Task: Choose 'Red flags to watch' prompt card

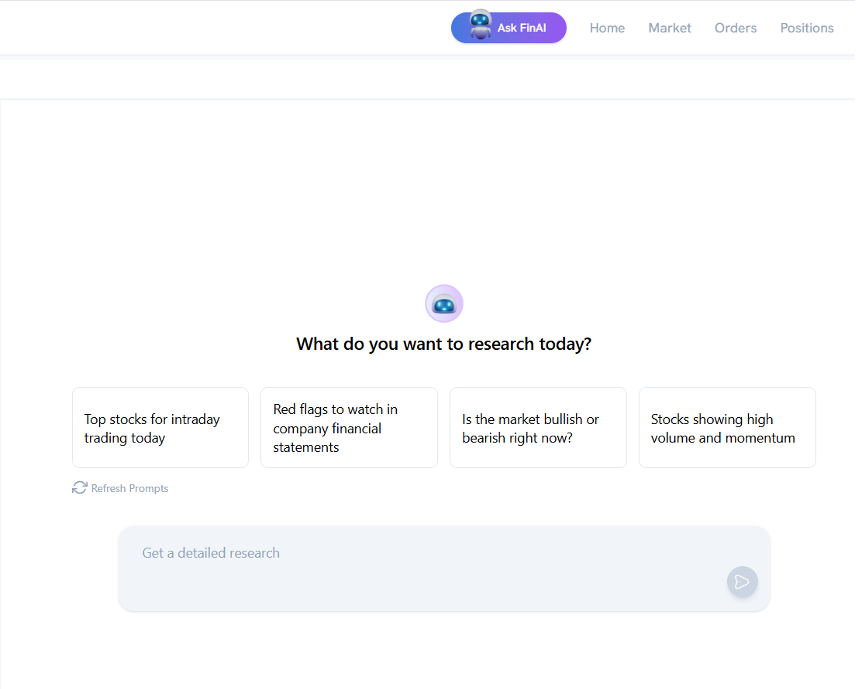Action: pos(348,428)
